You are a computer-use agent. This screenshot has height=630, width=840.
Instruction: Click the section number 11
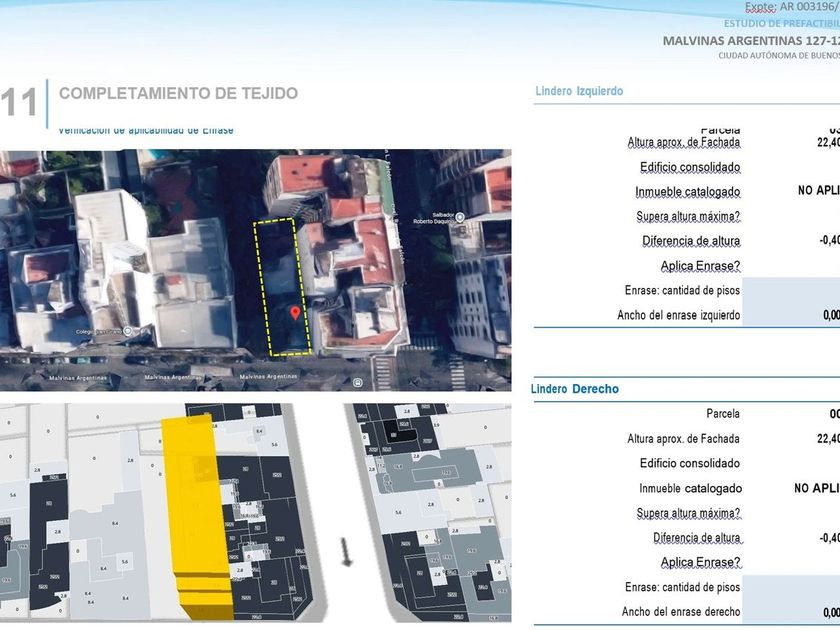pyautogui.click(x=19, y=102)
